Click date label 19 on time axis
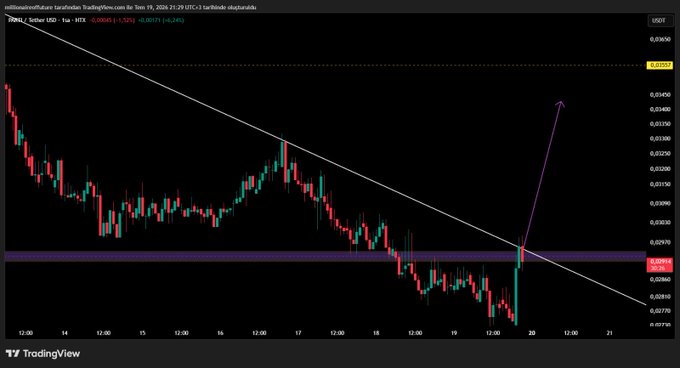 [454, 333]
